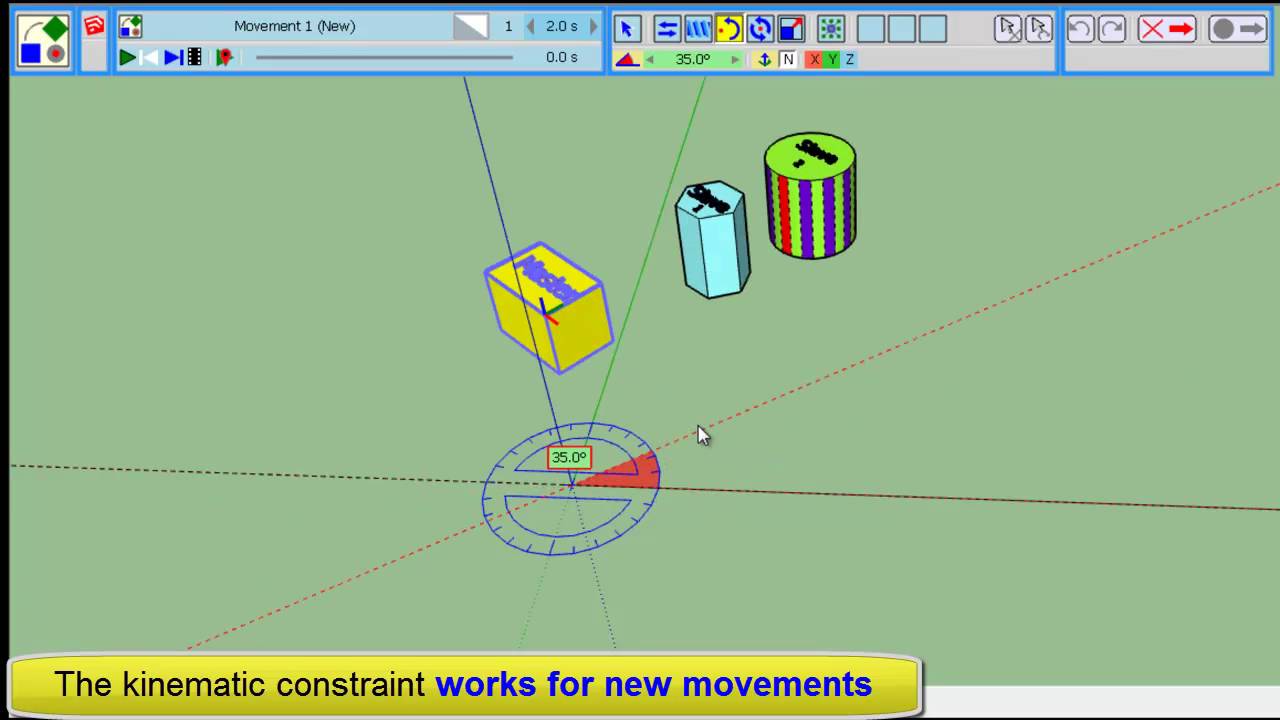The width and height of the screenshot is (1280, 720).
Task: Click the gray circle arrow record button
Action: coord(1237,28)
